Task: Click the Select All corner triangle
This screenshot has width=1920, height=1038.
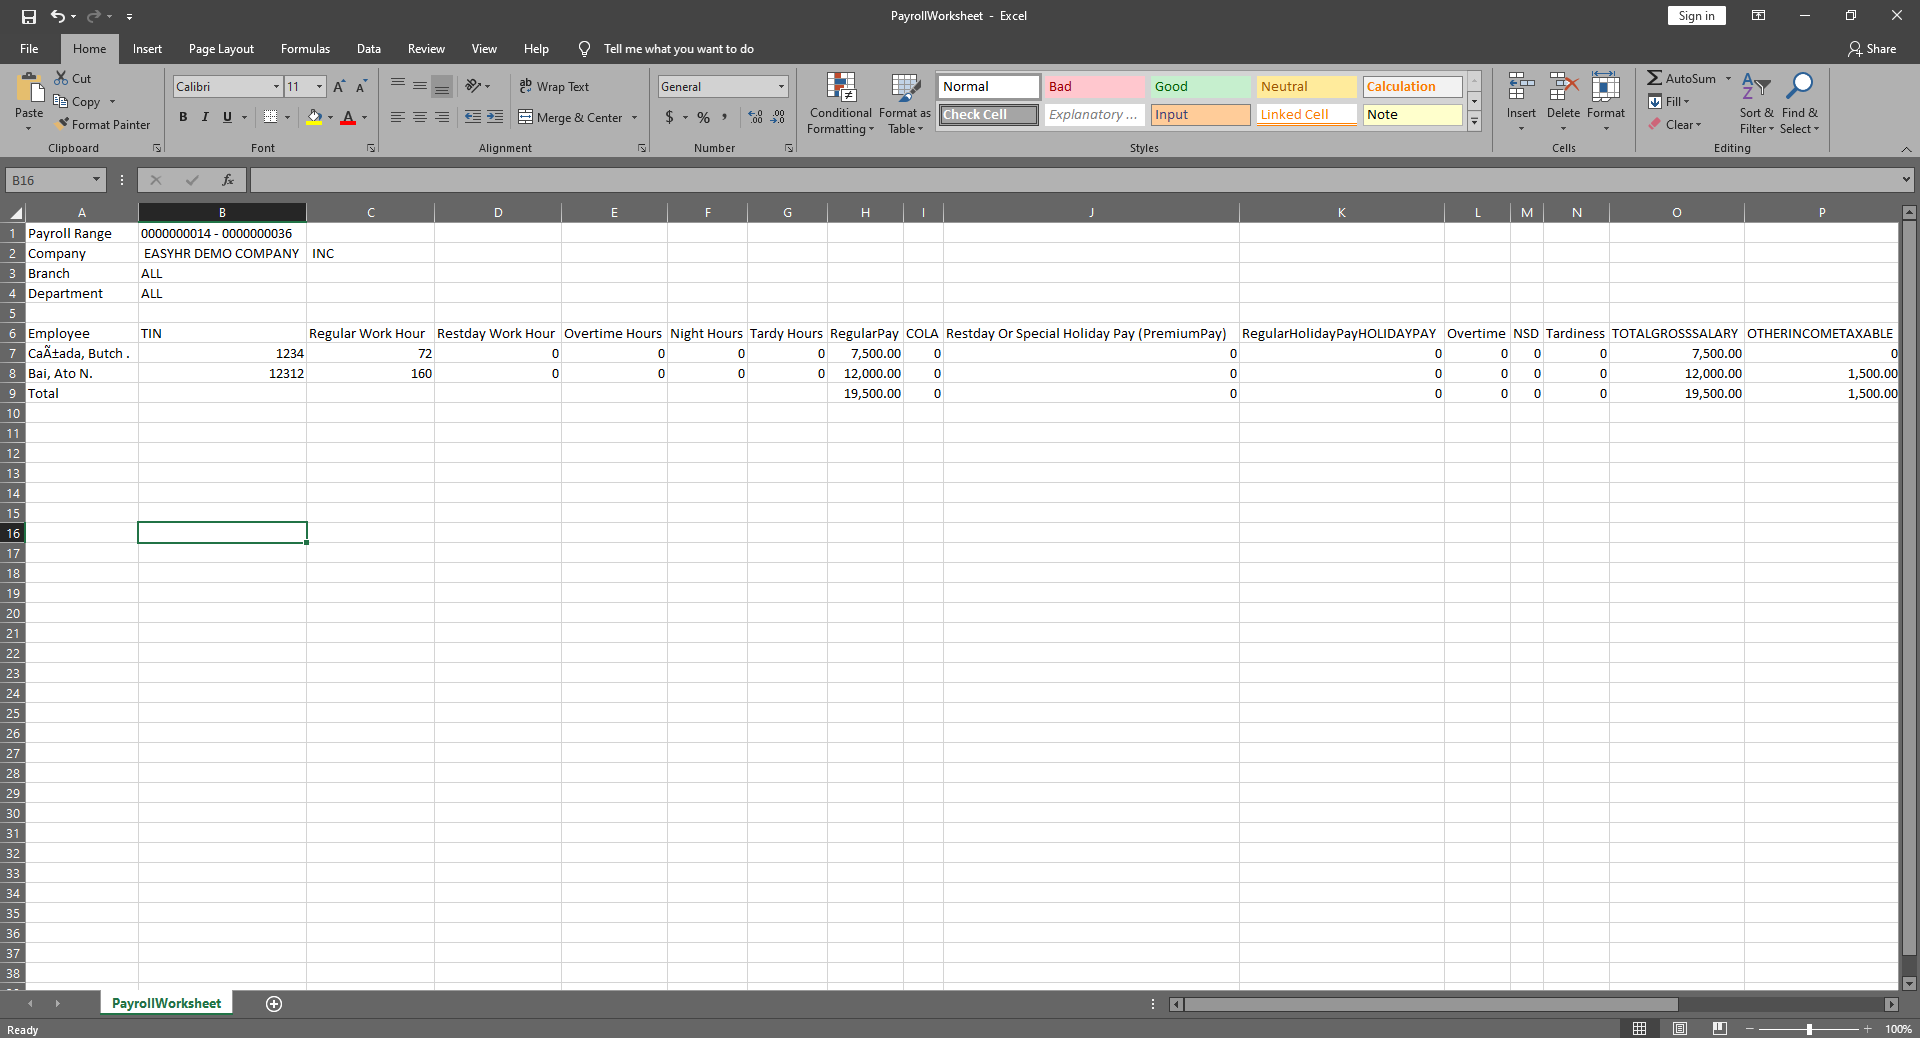Action: pos(15,213)
